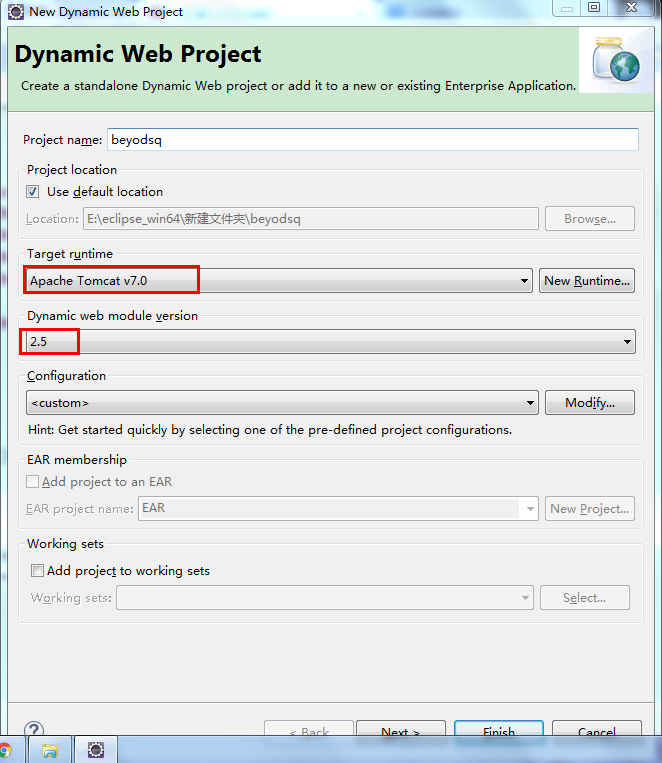Click the Location path field
Screen dimensions: 662x763
pyautogui.click(x=311, y=219)
